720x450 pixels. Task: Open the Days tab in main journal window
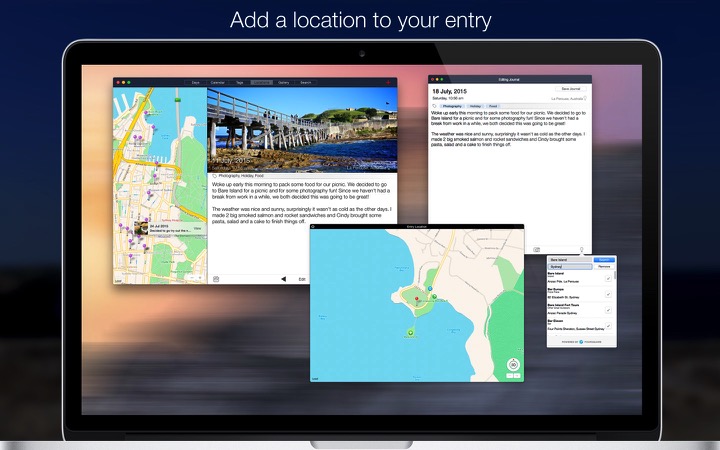196,83
